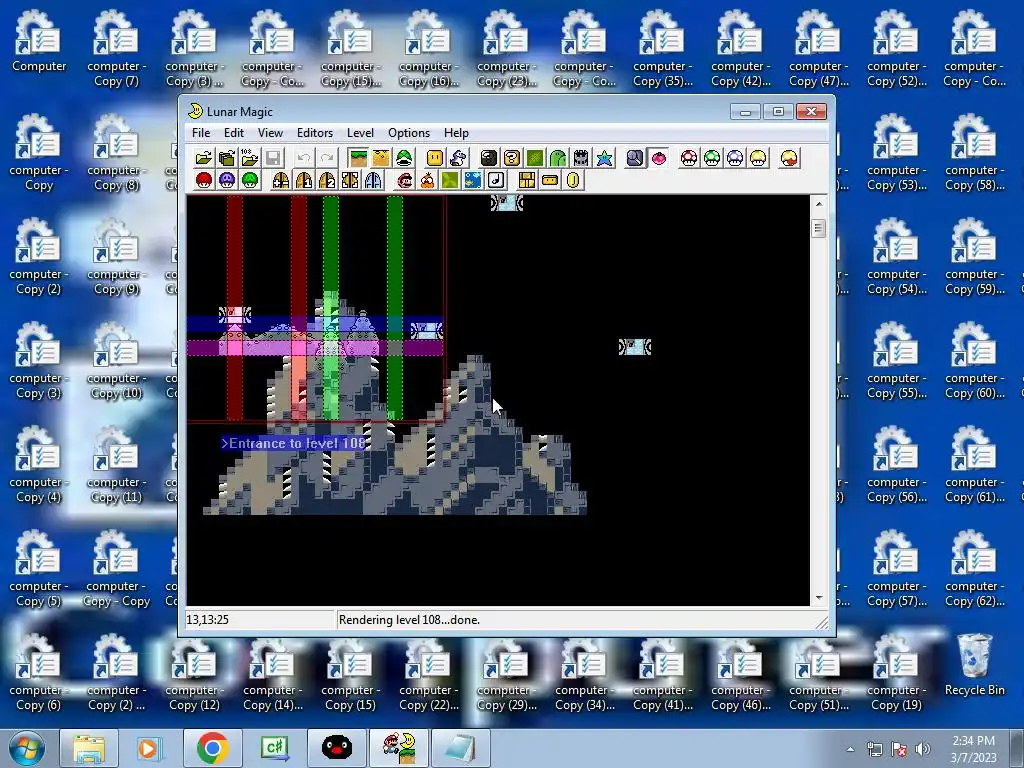The width and height of the screenshot is (1024, 768).
Task: Toggle the pink berry icon
Action: (x=658, y=158)
